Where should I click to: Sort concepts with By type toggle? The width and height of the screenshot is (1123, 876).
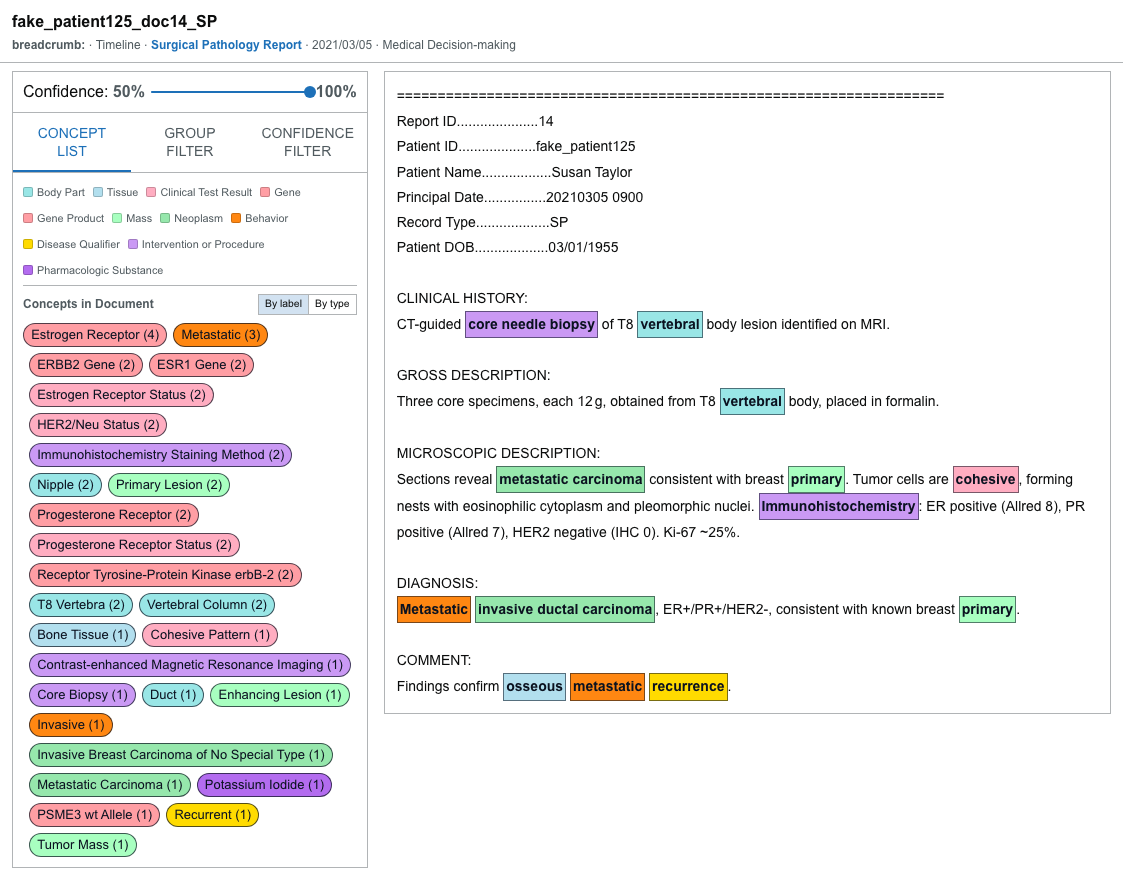point(332,304)
